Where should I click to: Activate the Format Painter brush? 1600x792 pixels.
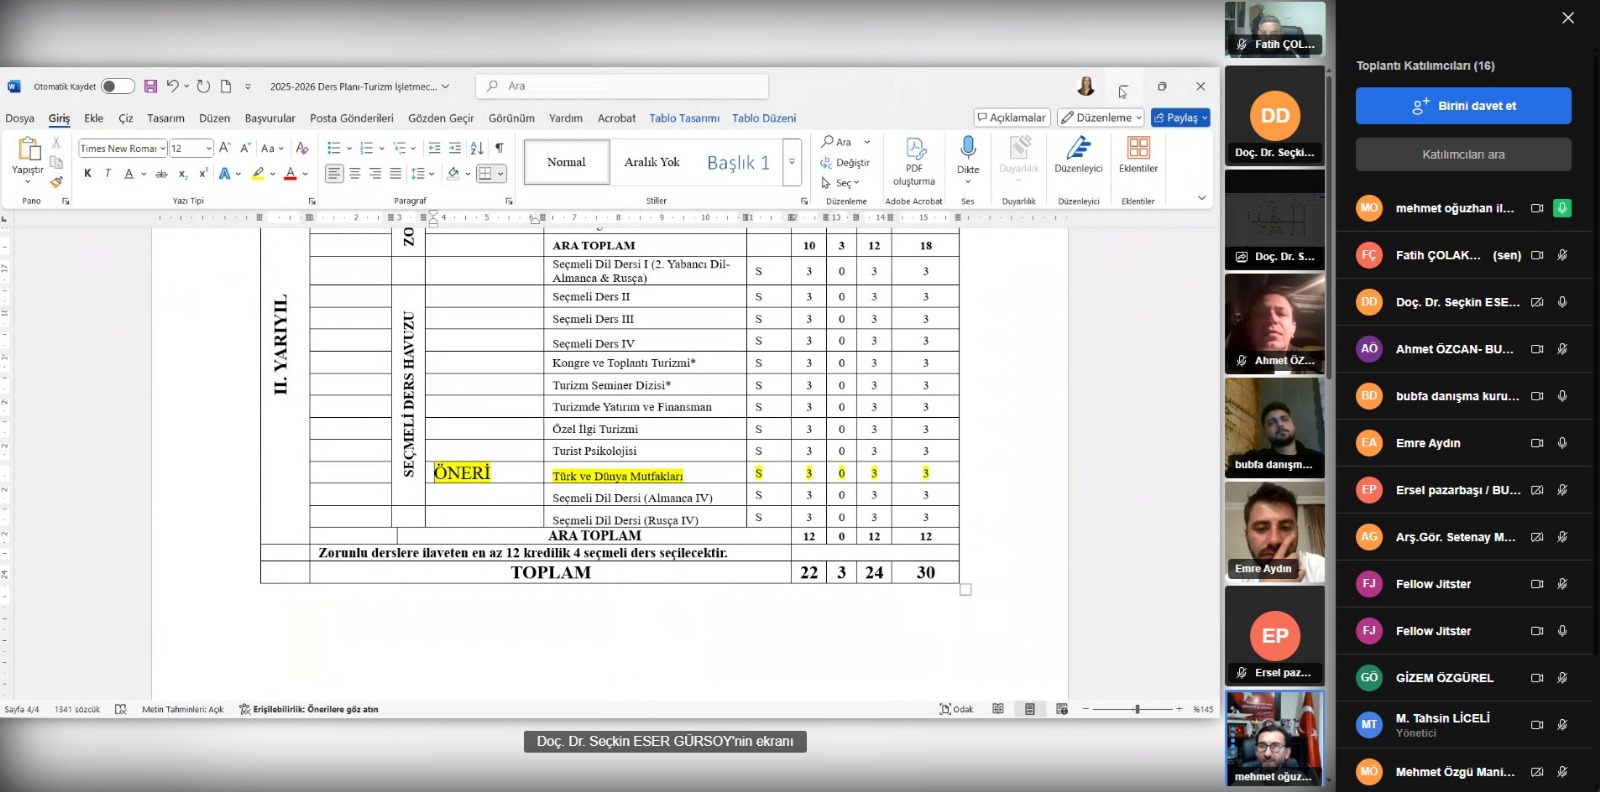(x=56, y=182)
